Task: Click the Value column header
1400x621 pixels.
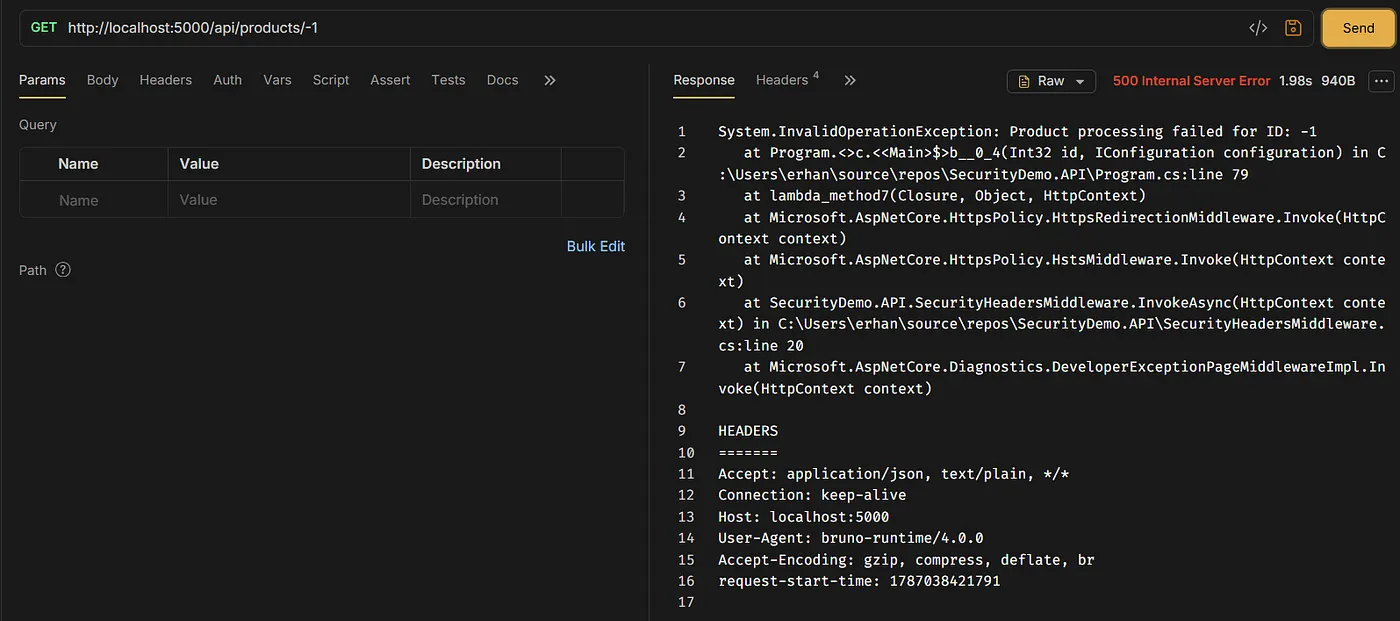Action: click(x=199, y=164)
